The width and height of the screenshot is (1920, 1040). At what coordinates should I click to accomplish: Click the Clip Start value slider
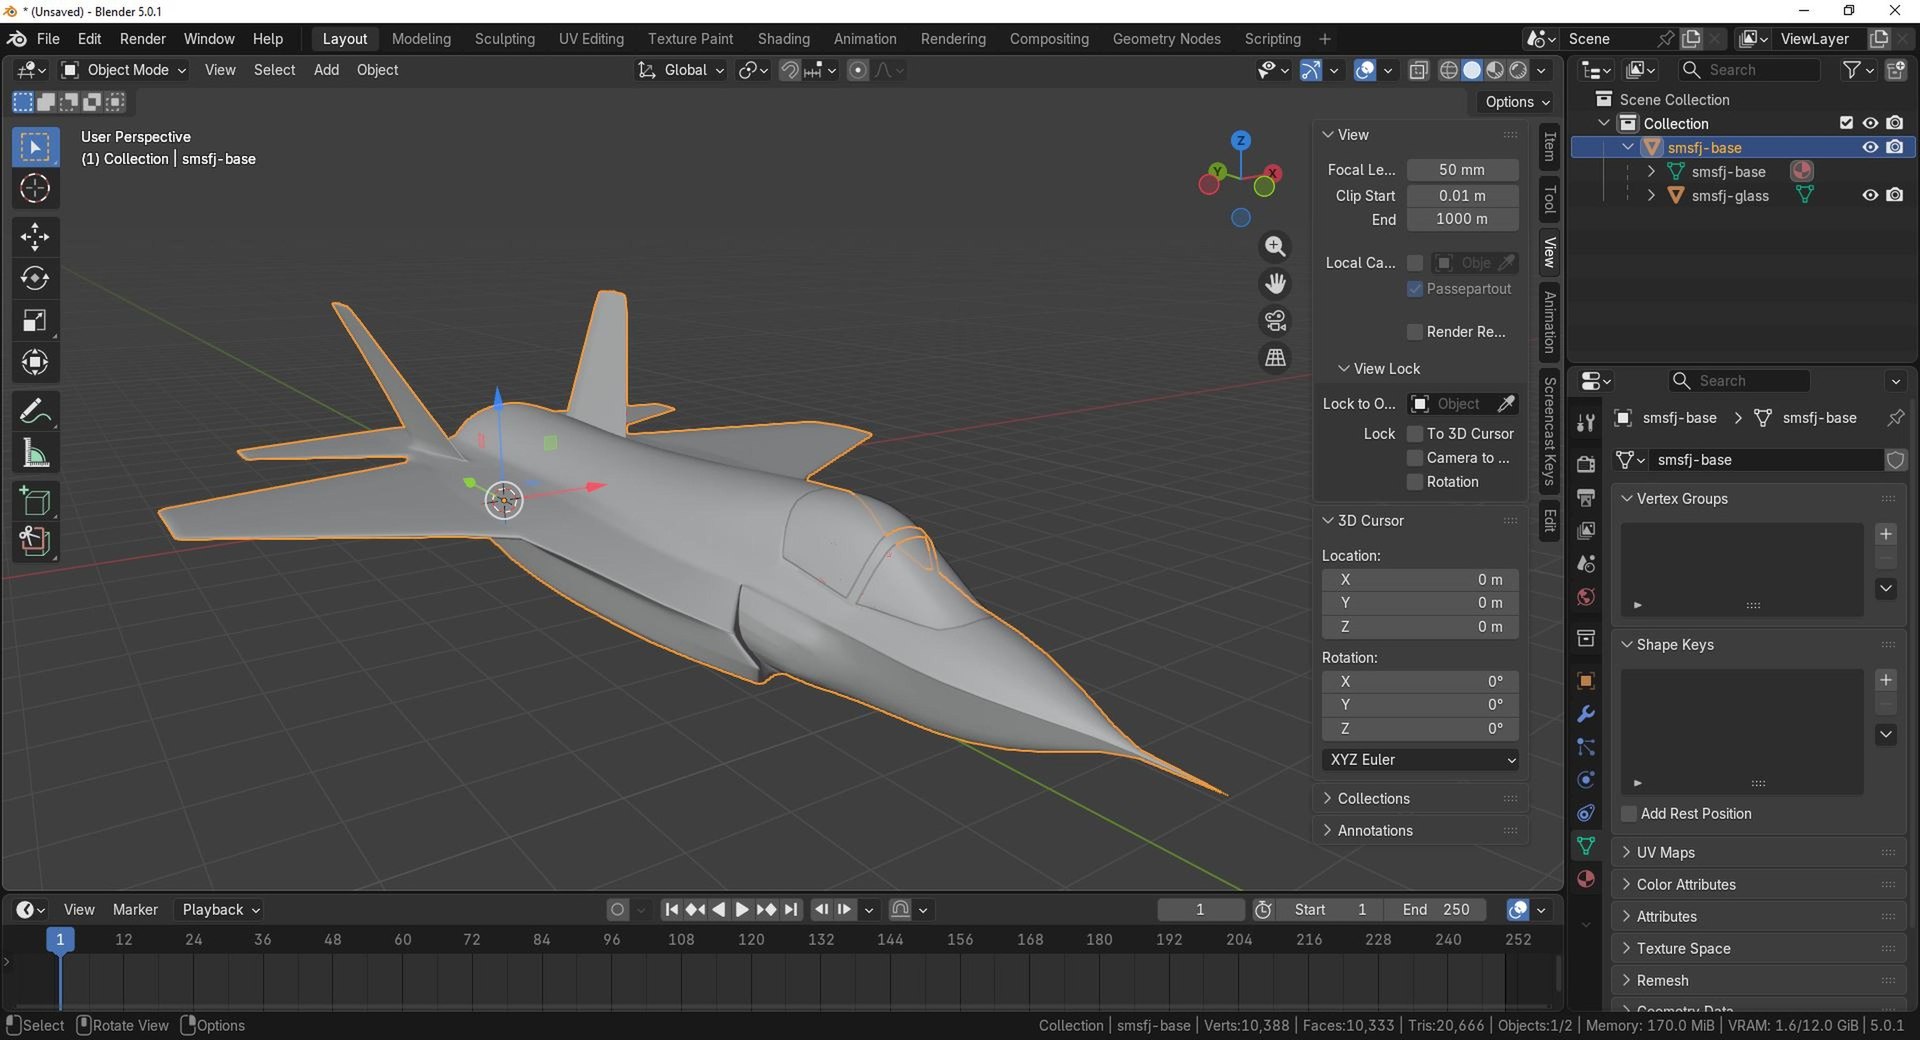click(1462, 196)
